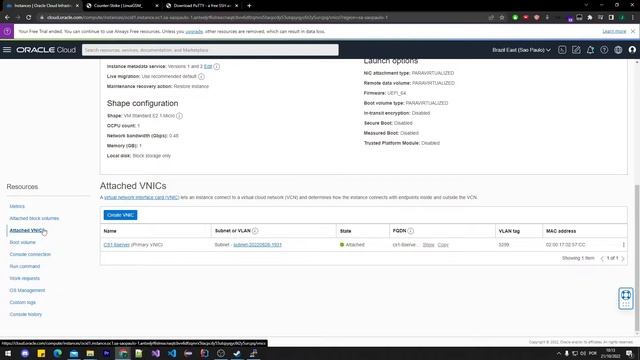Show info icon for Subnet or VLAN column
Image resolution: width=640 pixels, height=360 pixels.
(x=255, y=231)
